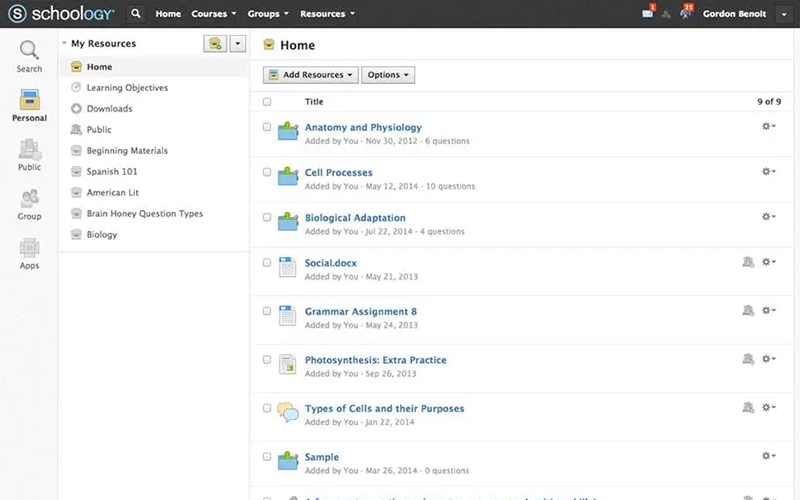
Task: Select the Spanish 101 collection
Action: [112, 171]
